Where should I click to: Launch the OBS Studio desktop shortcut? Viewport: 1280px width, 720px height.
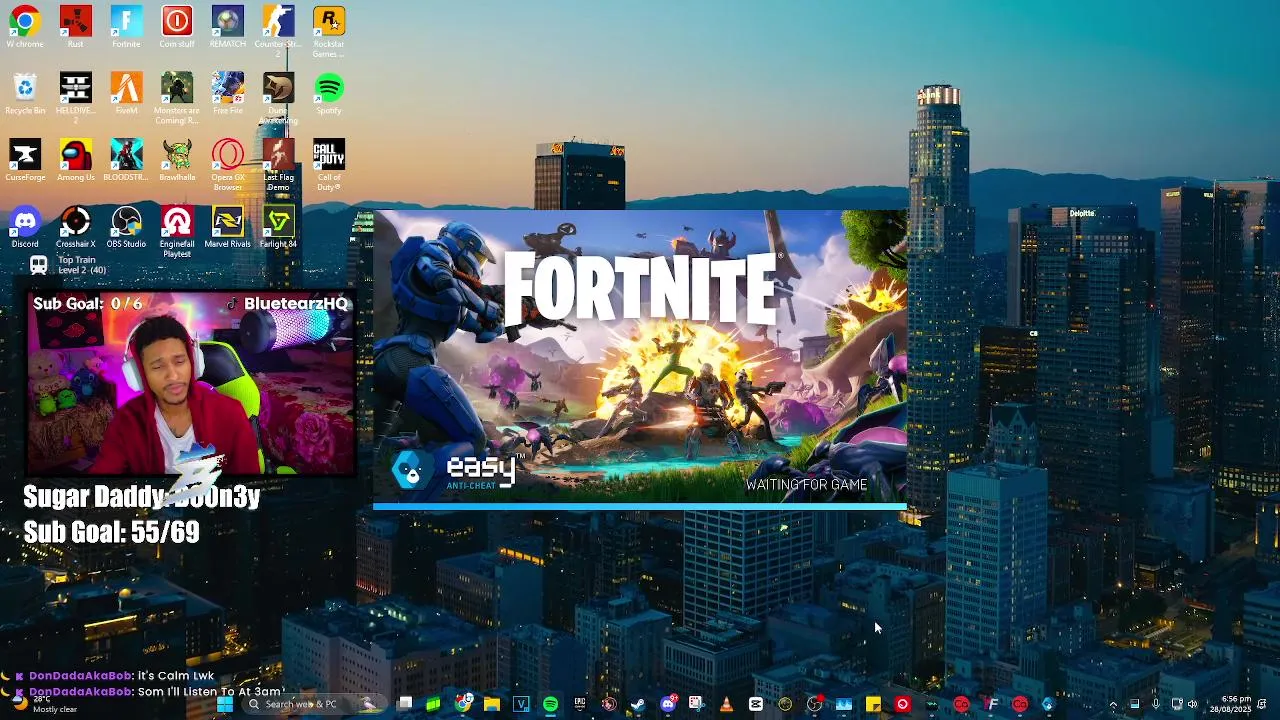(126, 227)
